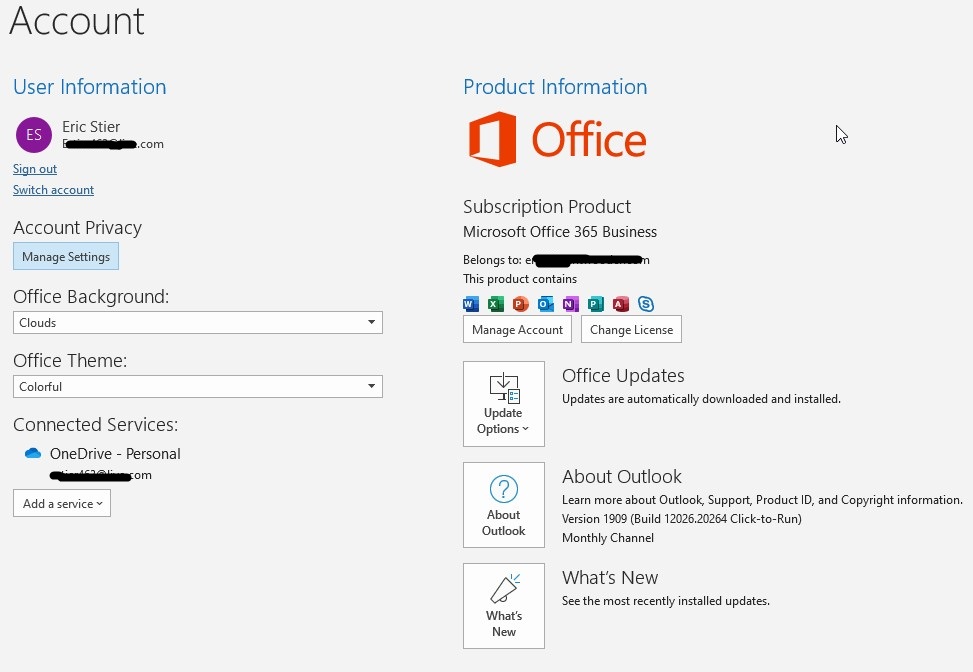Click the Connected Services heading
The height and width of the screenshot is (672, 973).
[96, 424]
